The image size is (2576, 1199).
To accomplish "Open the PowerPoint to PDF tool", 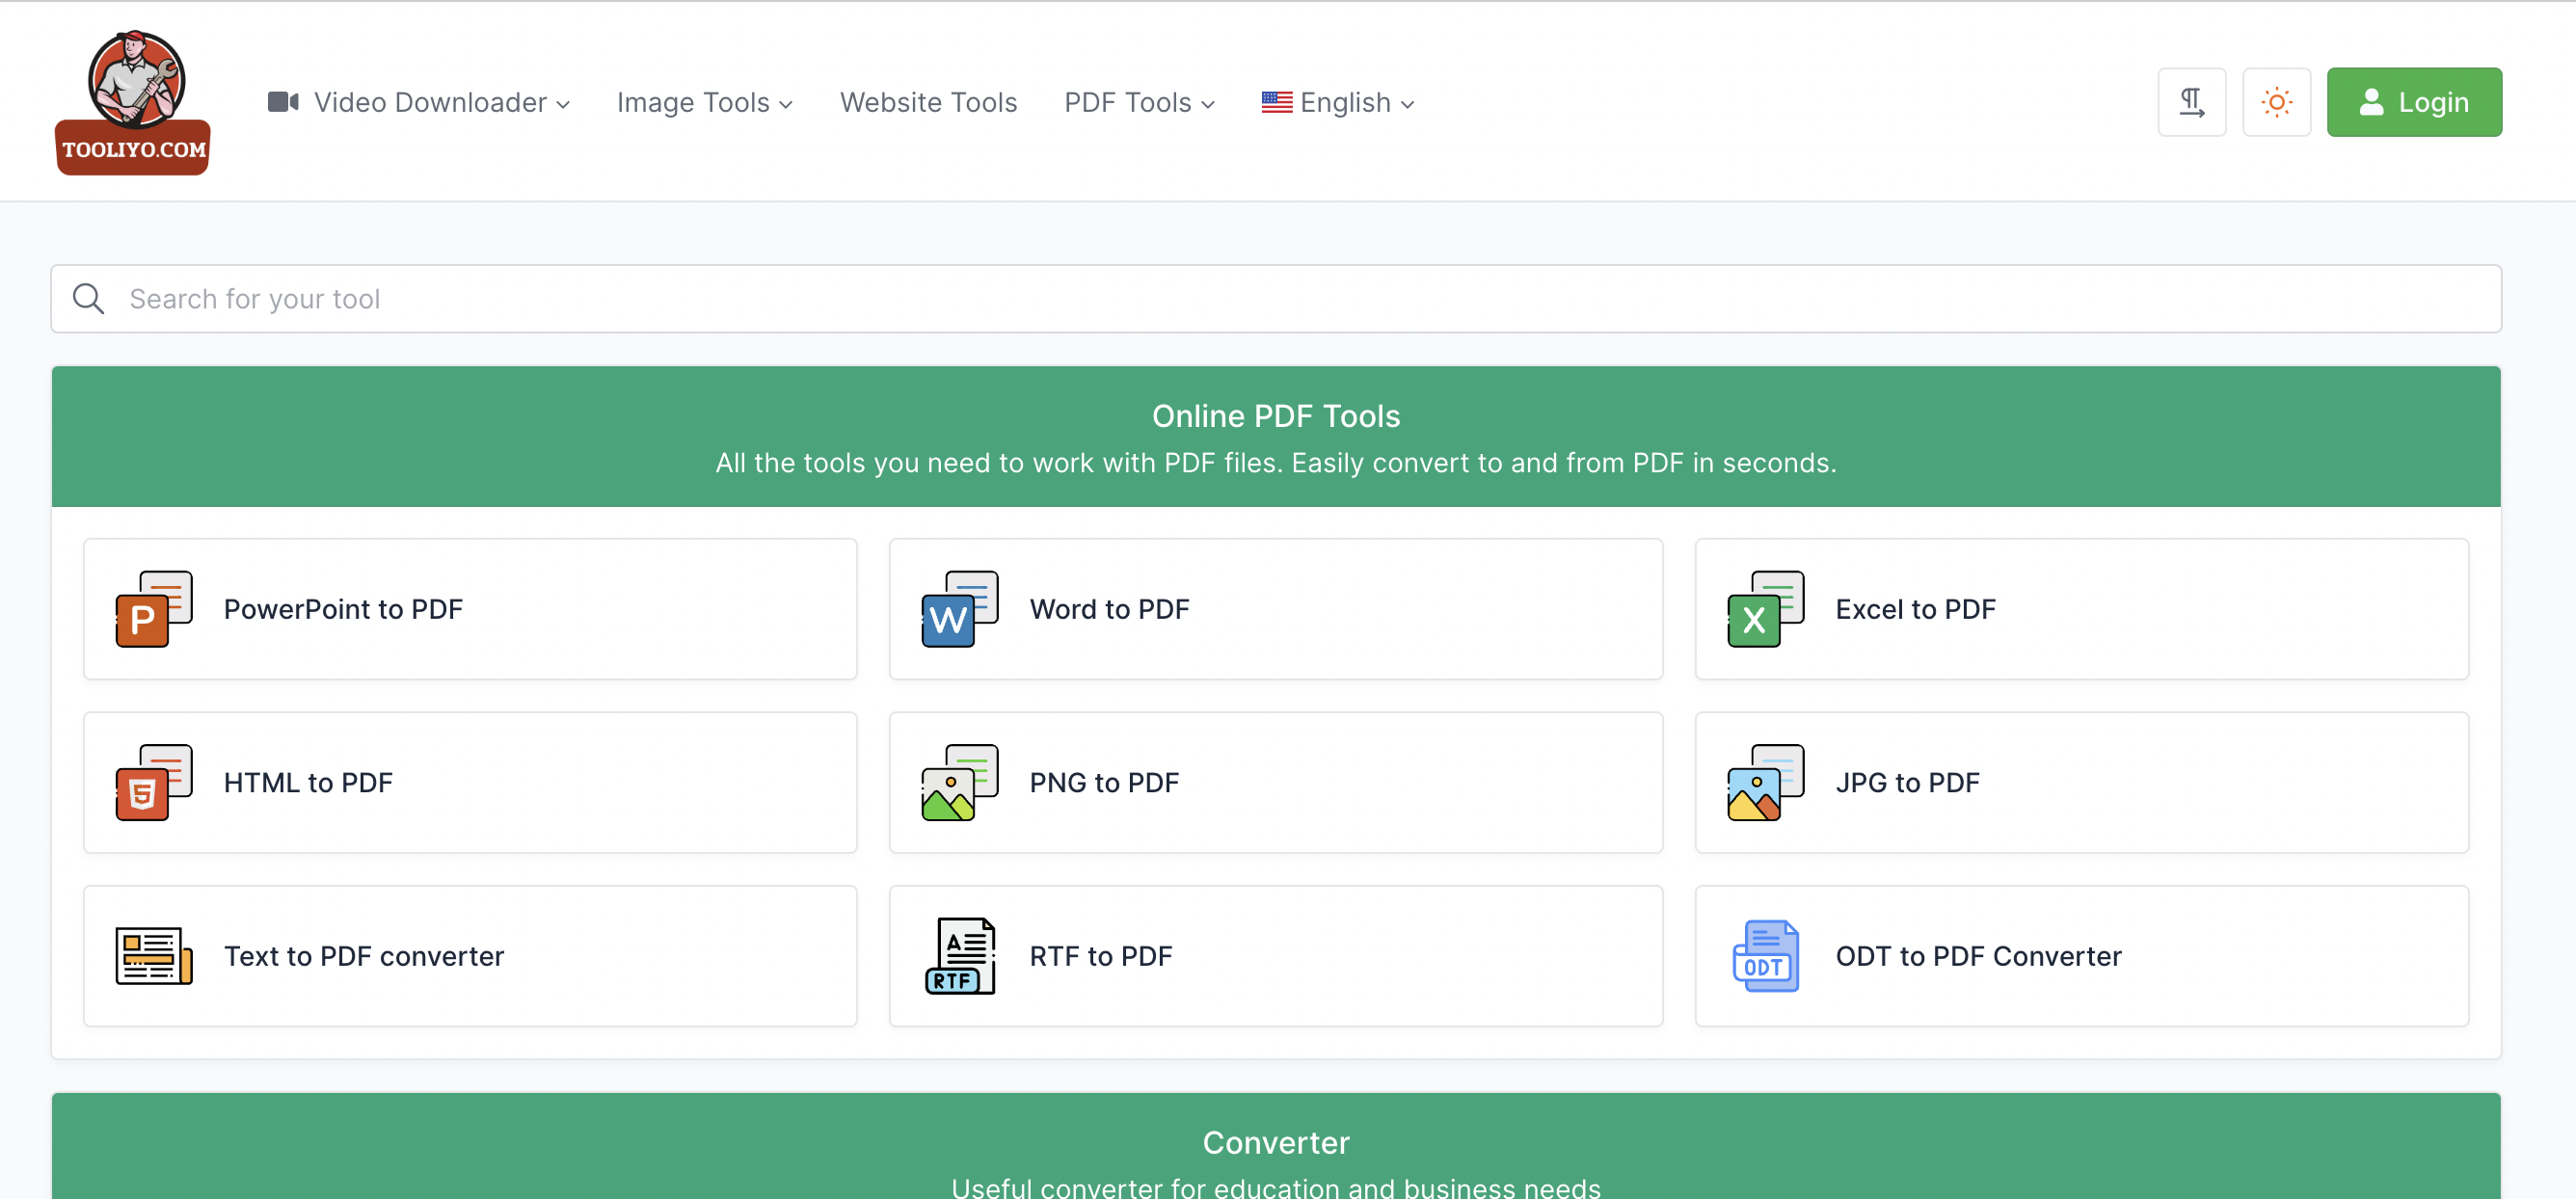I will pos(470,609).
